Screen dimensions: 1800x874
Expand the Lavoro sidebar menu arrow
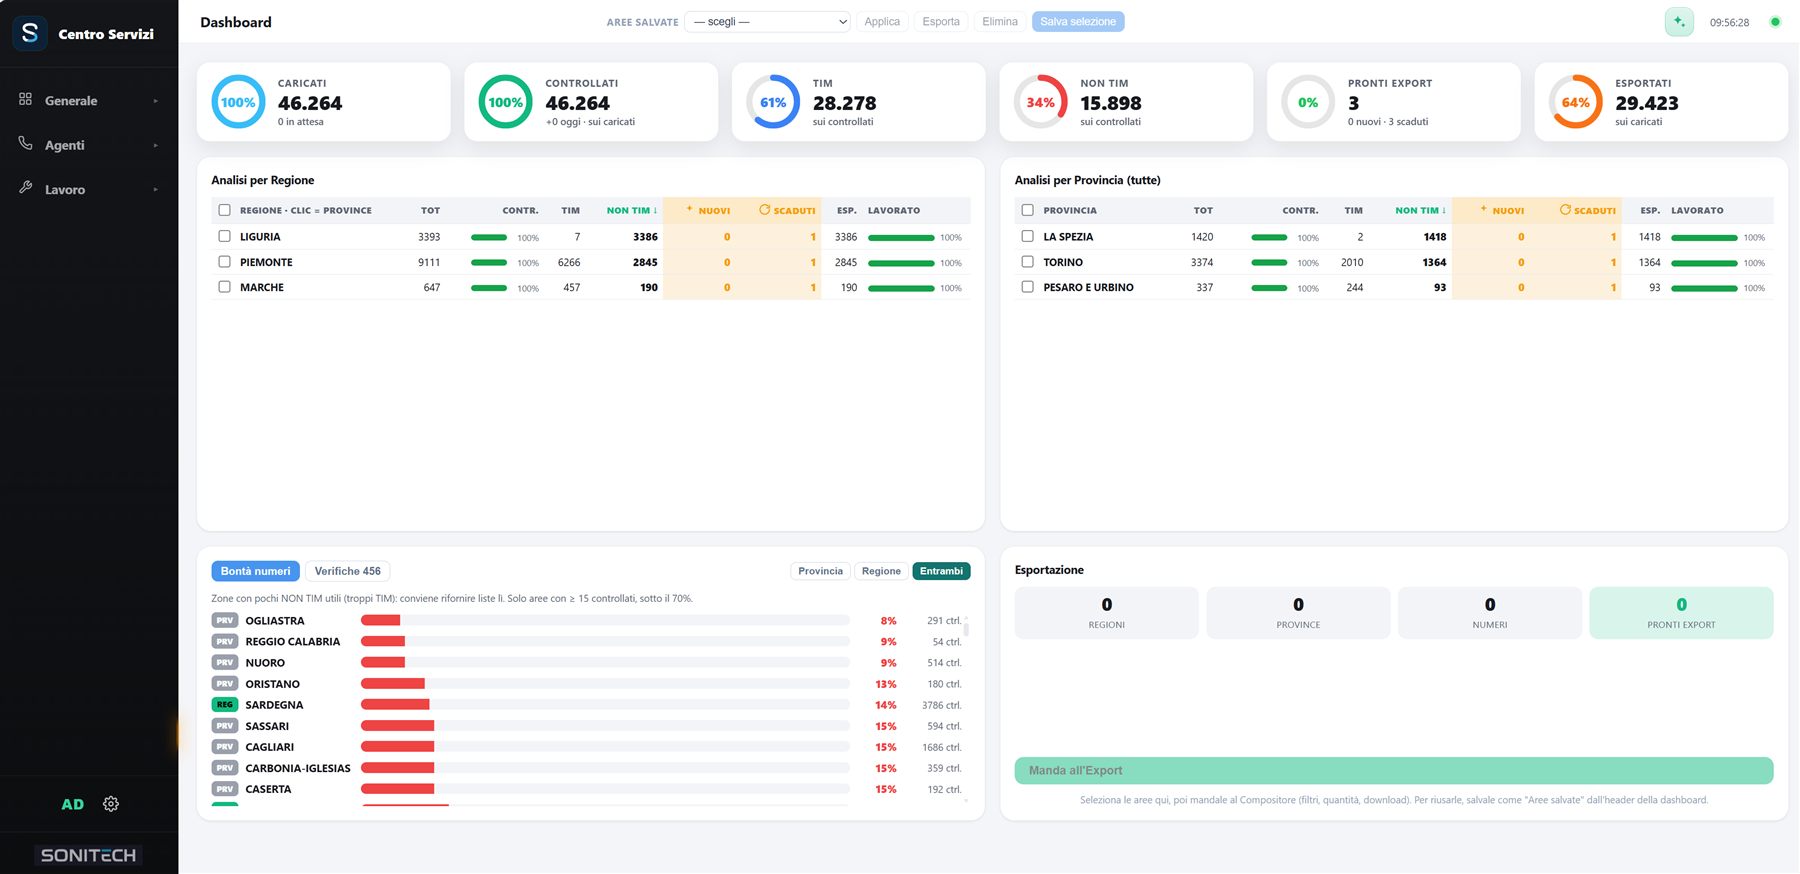point(156,189)
